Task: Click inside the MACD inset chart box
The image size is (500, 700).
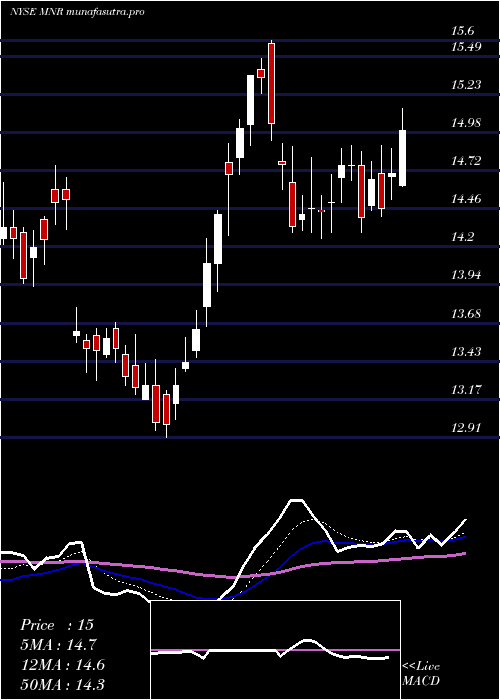Action: click(275, 650)
